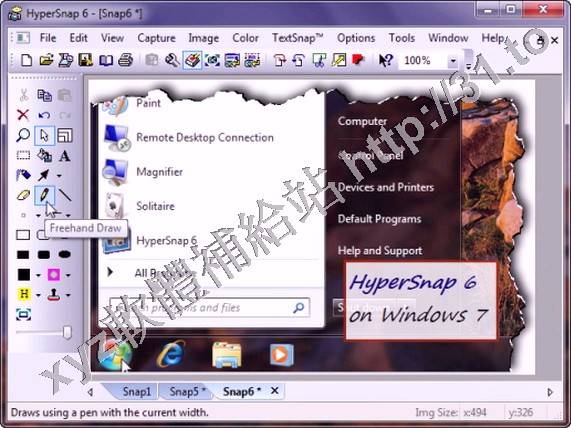Open the Image menu
This screenshot has height=428, width=571.
click(x=204, y=38)
